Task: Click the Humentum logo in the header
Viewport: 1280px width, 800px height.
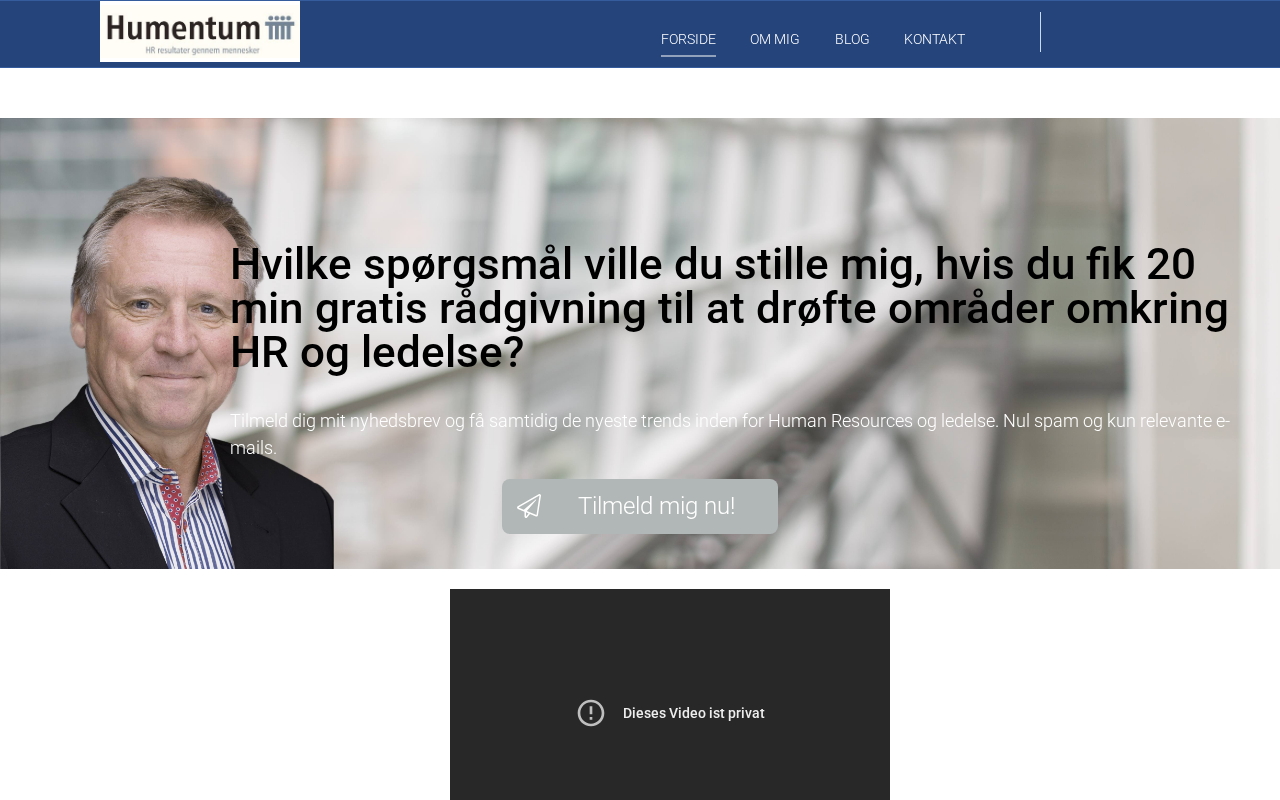Action: 200,32
